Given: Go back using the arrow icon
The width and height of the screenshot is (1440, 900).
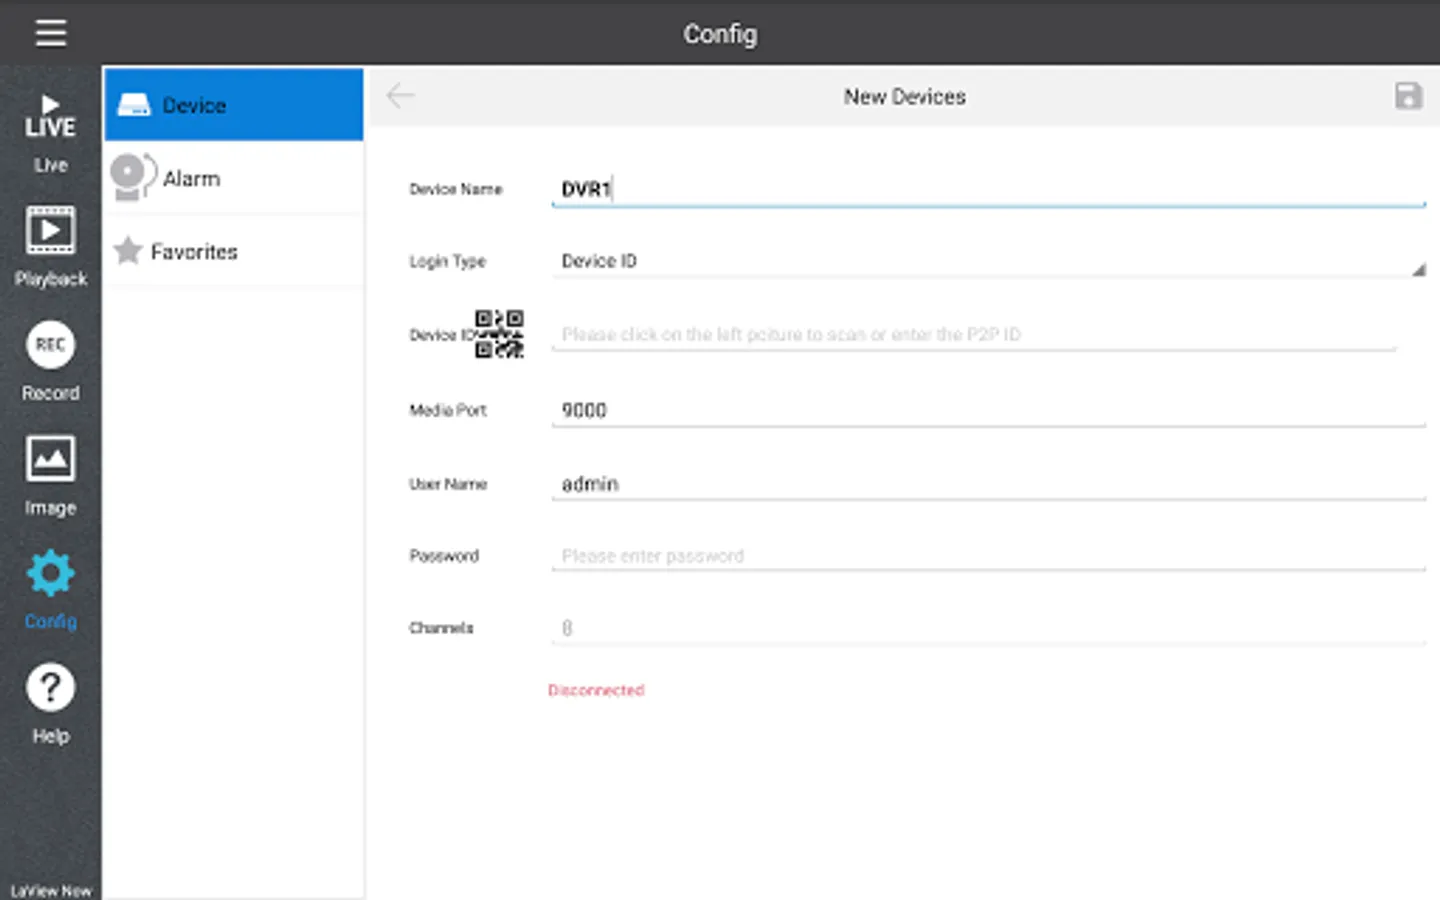Looking at the screenshot, I should click(x=400, y=96).
